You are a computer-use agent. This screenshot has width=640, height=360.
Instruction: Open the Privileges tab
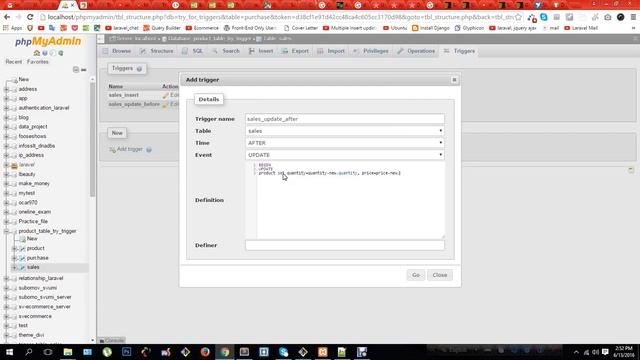click(x=371, y=51)
